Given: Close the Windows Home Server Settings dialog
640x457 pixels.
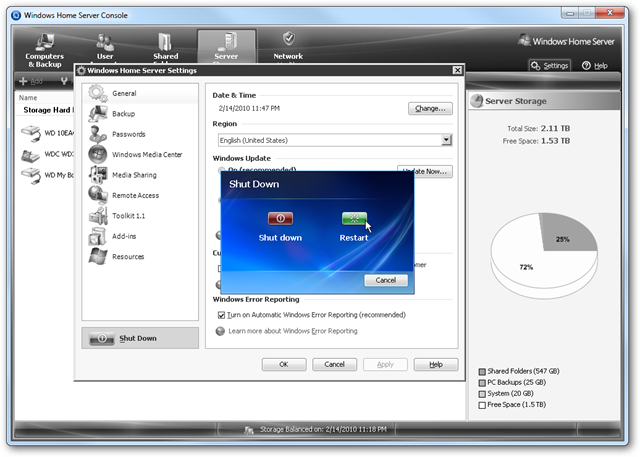Looking at the screenshot, I should pyautogui.click(x=457, y=70).
